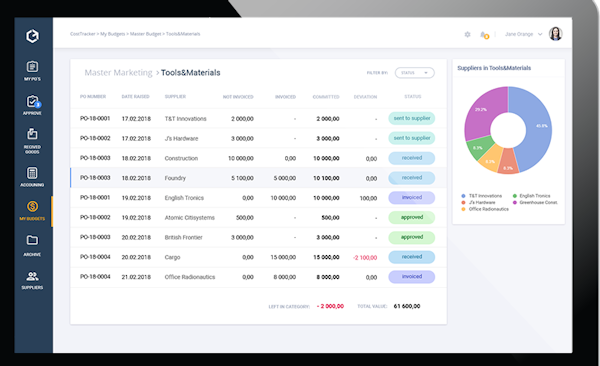This screenshot has height=366, width=600.
Task: Go to My Budgets breadcrumb
Action: pyautogui.click(x=112, y=34)
